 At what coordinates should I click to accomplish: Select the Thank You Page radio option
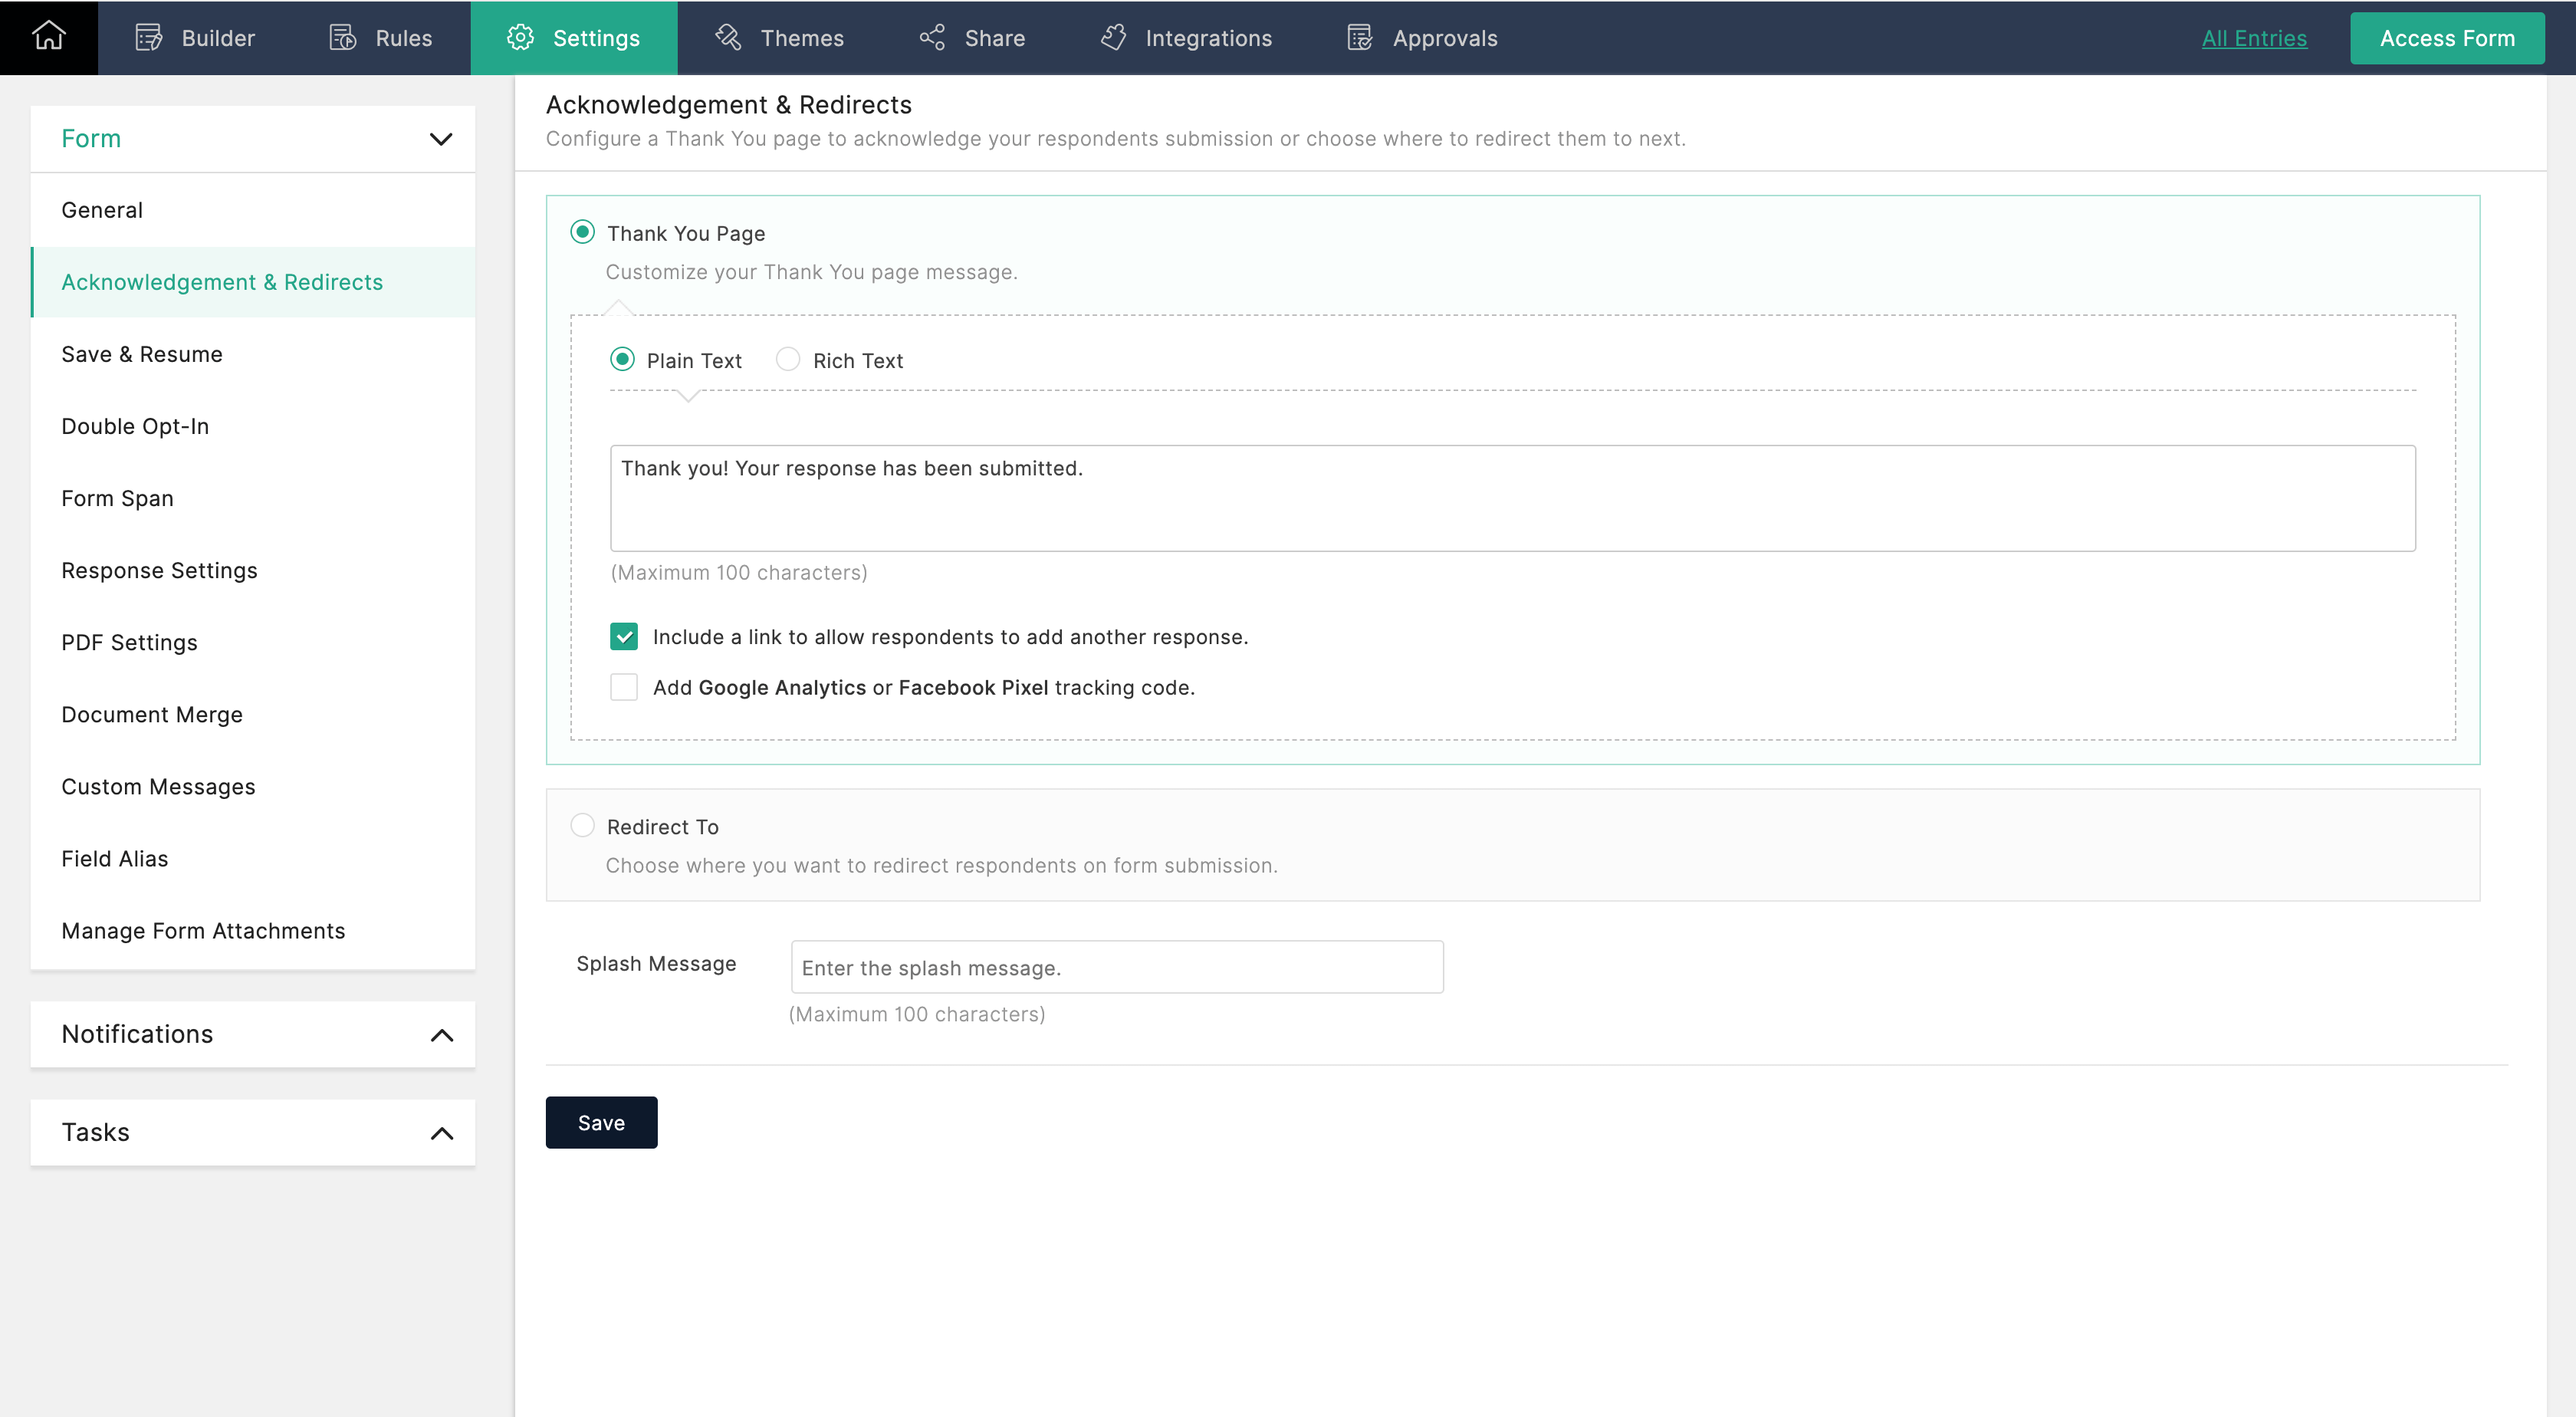coord(582,232)
